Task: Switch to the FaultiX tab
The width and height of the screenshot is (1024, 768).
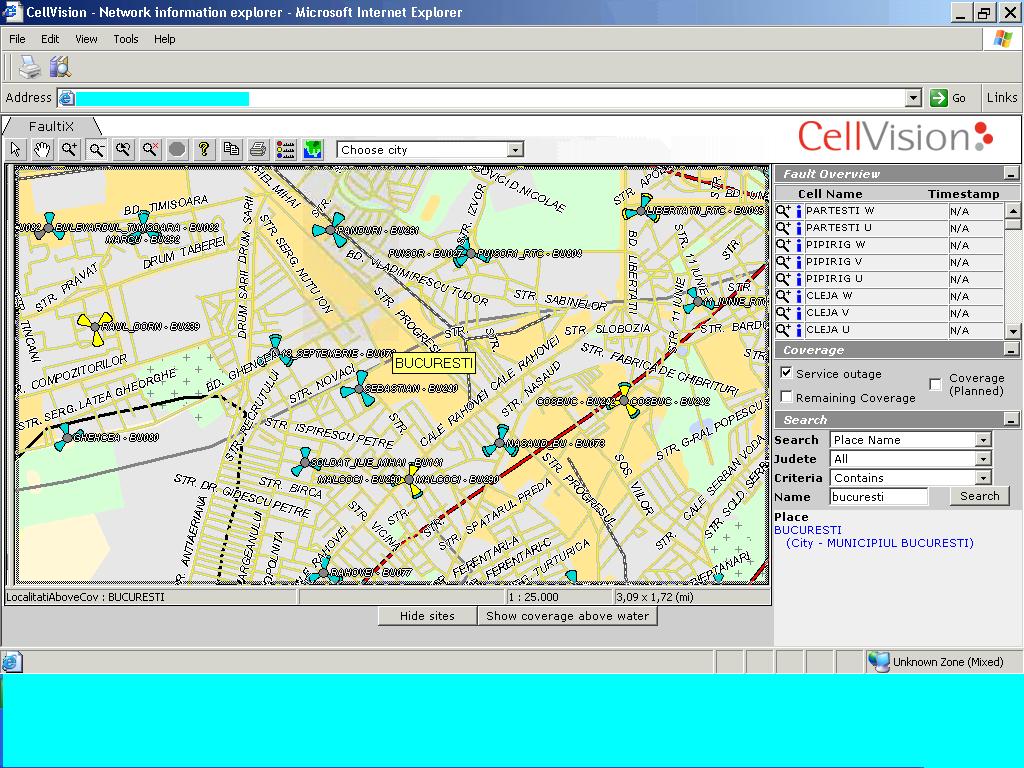Action: tap(51, 126)
